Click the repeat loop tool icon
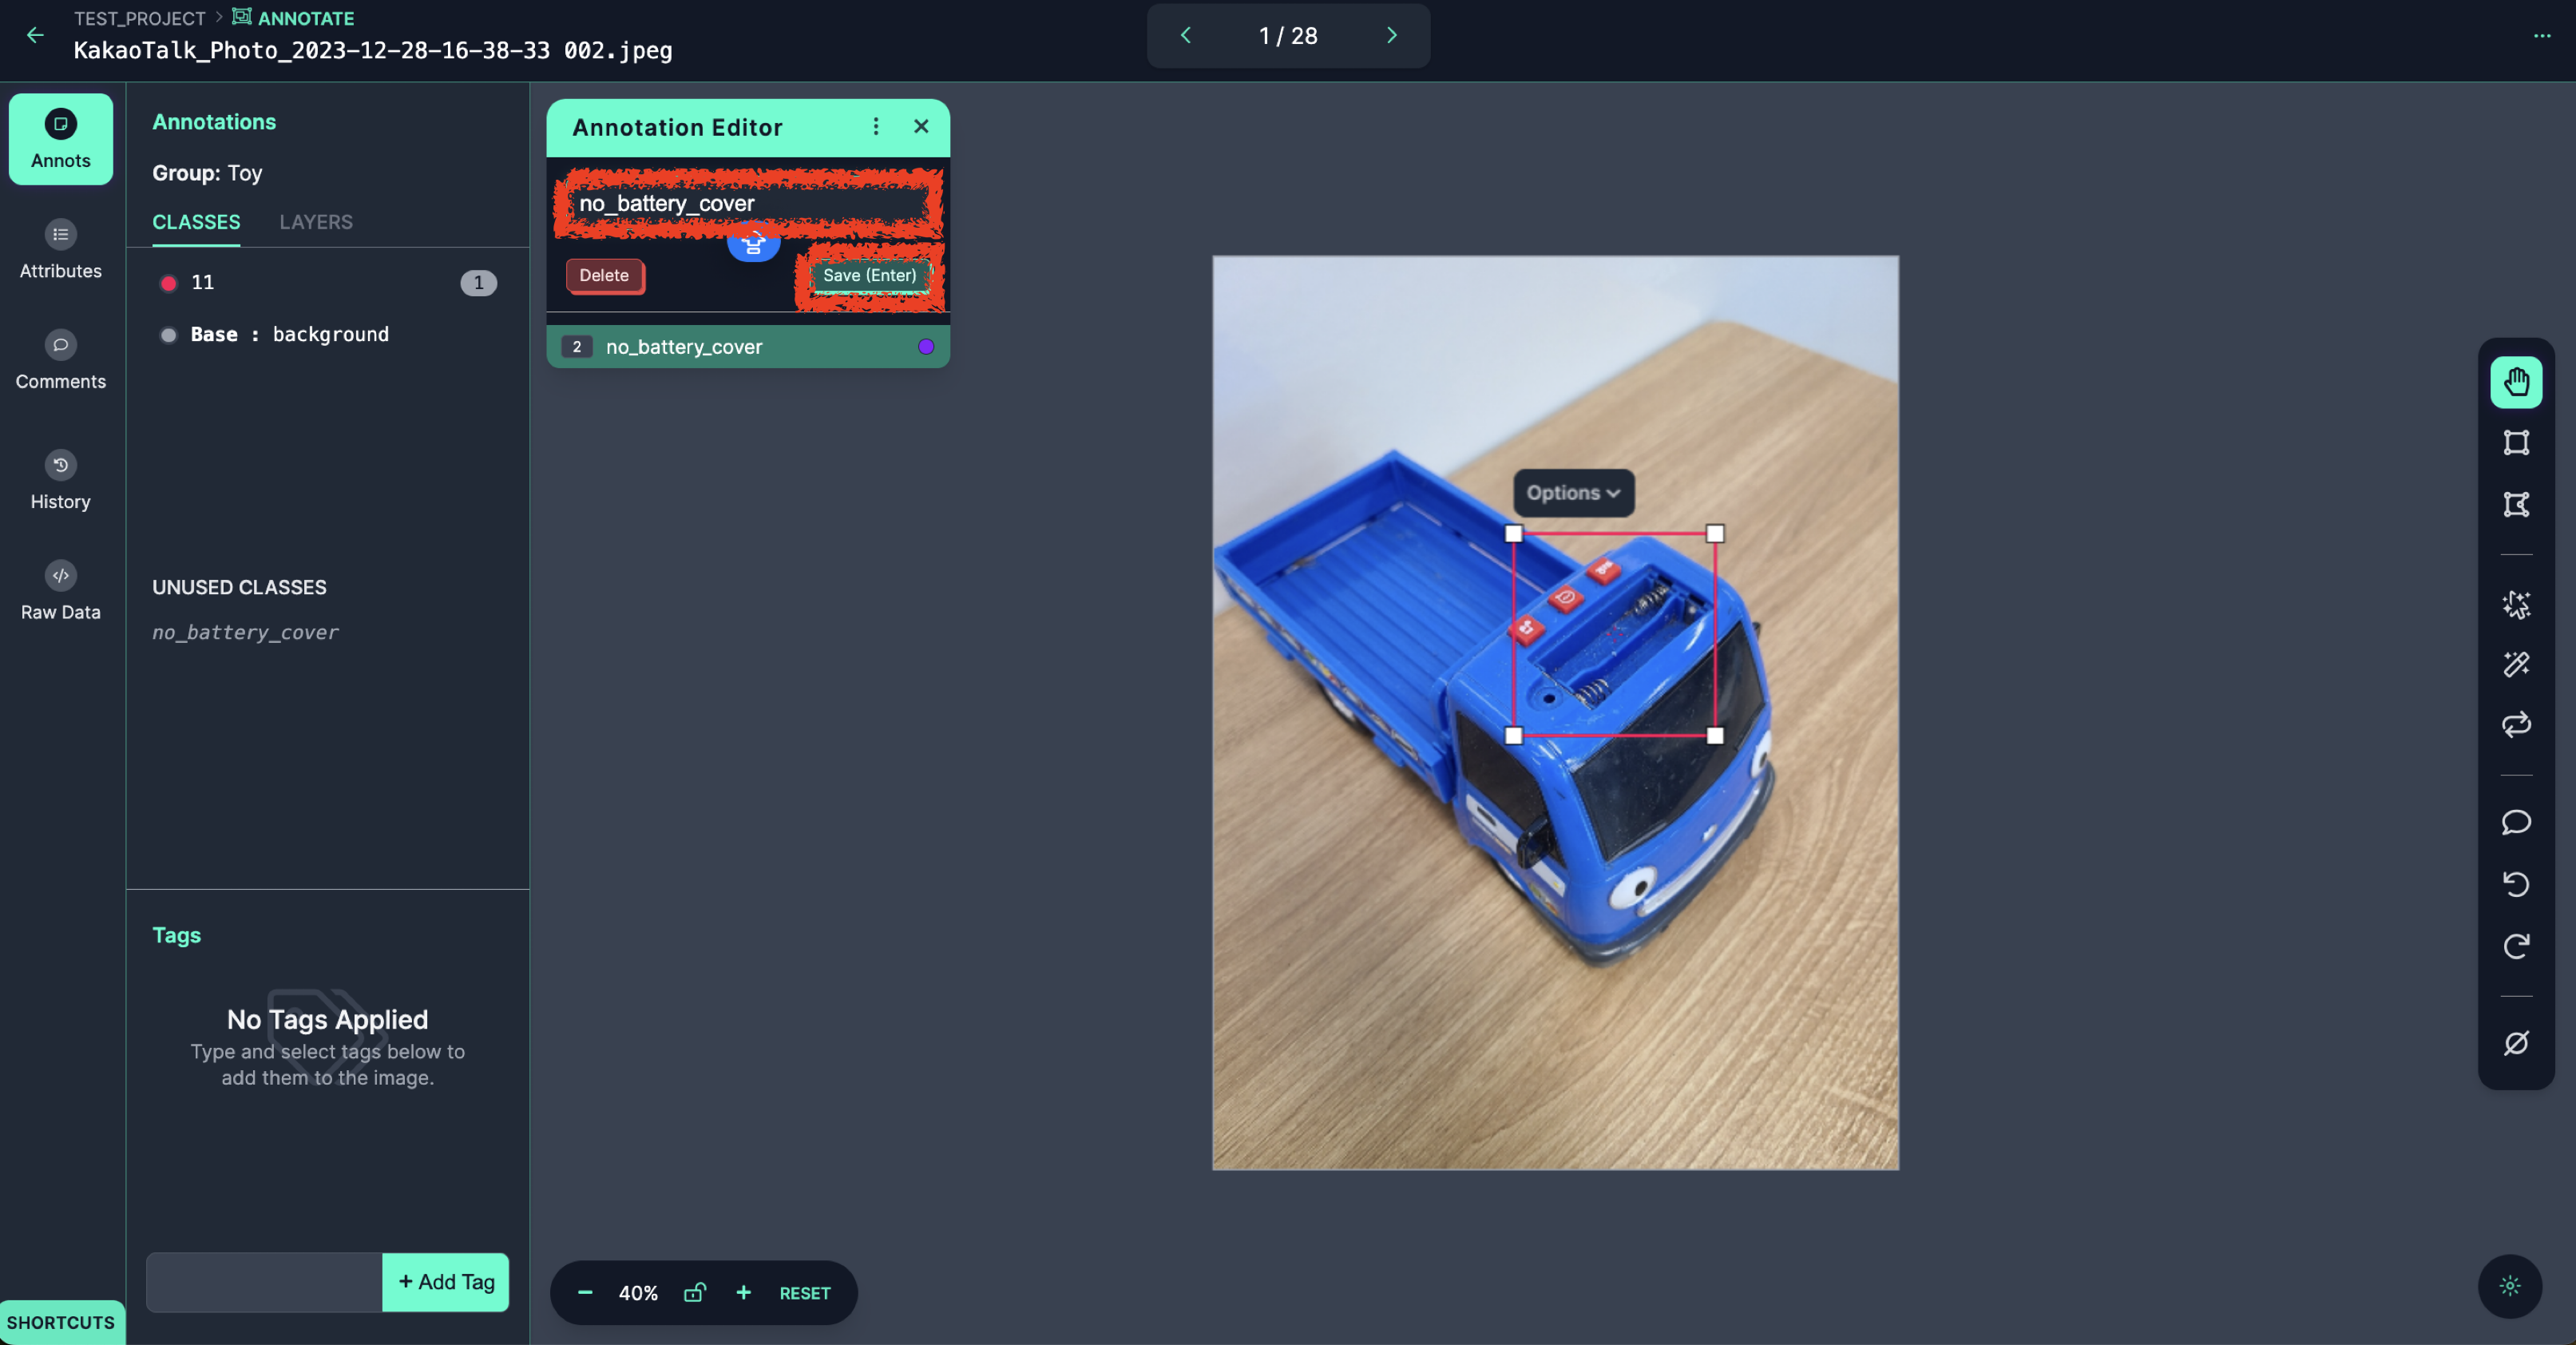 pos(2516,724)
